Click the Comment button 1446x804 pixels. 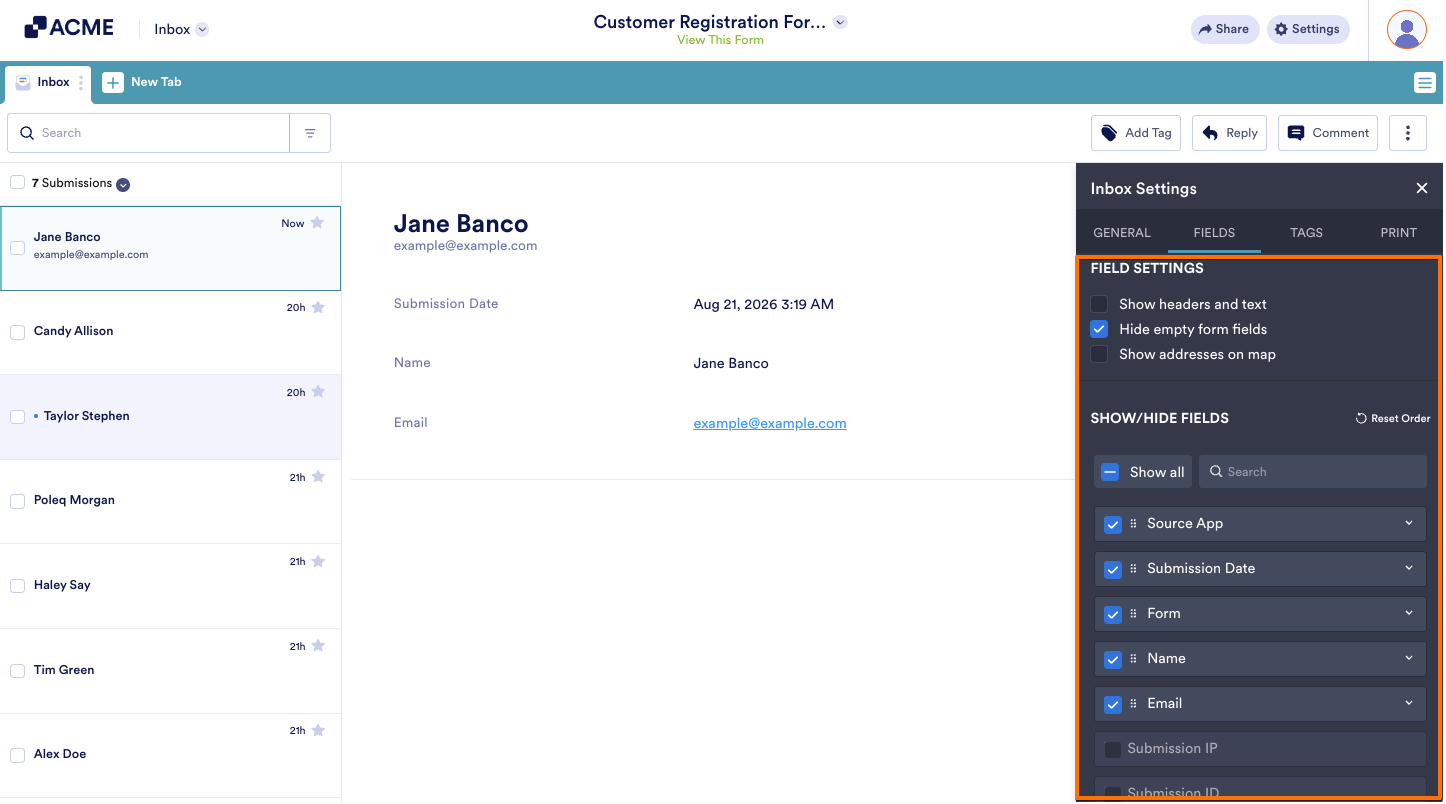click(x=1328, y=133)
